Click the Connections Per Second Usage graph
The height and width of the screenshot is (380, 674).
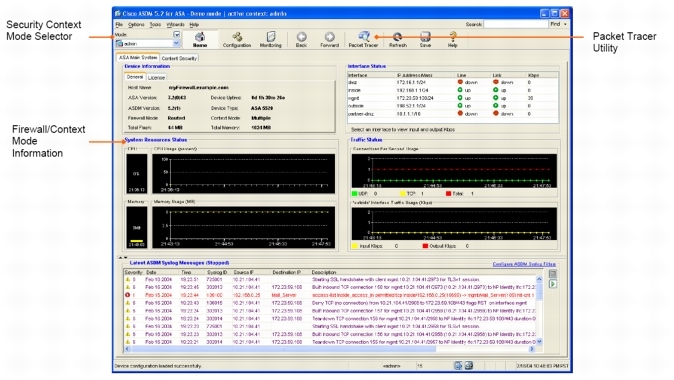(454, 171)
